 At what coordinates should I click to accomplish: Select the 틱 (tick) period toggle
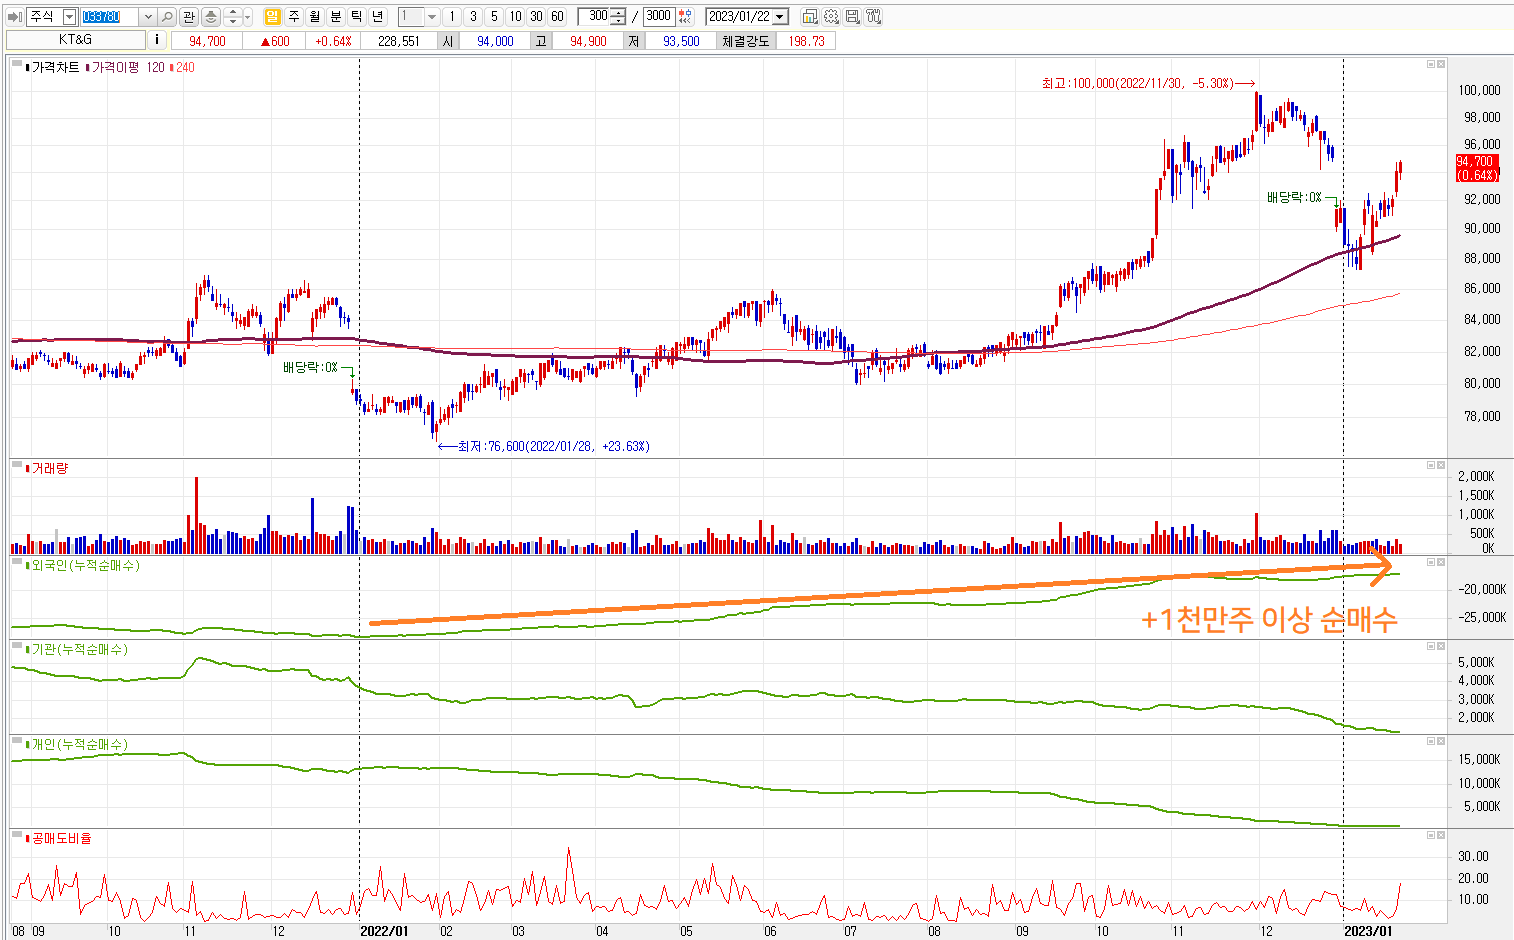click(x=357, y=17)
